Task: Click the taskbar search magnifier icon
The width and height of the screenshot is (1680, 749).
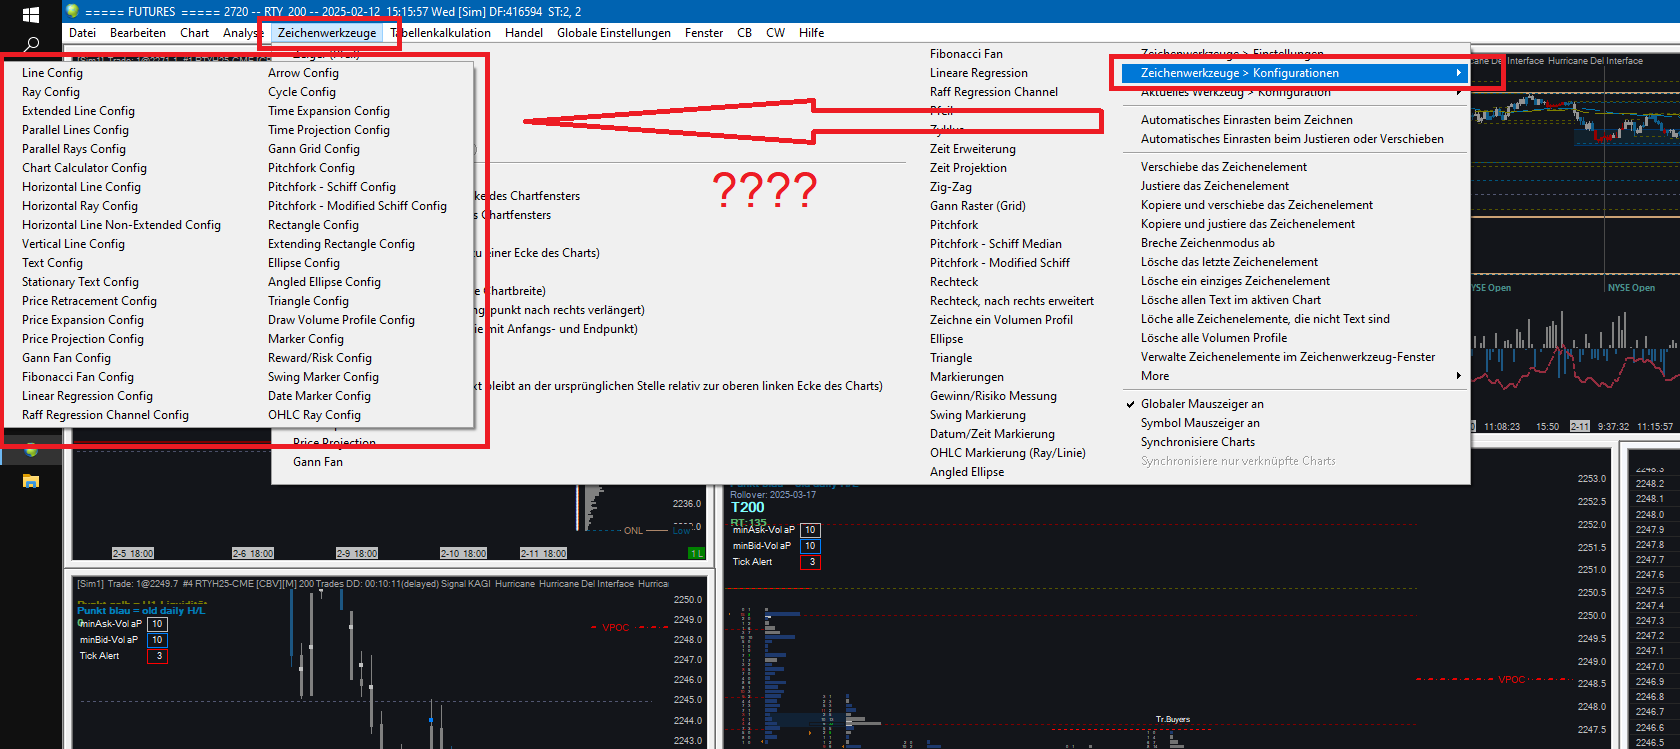Action: 30,44
